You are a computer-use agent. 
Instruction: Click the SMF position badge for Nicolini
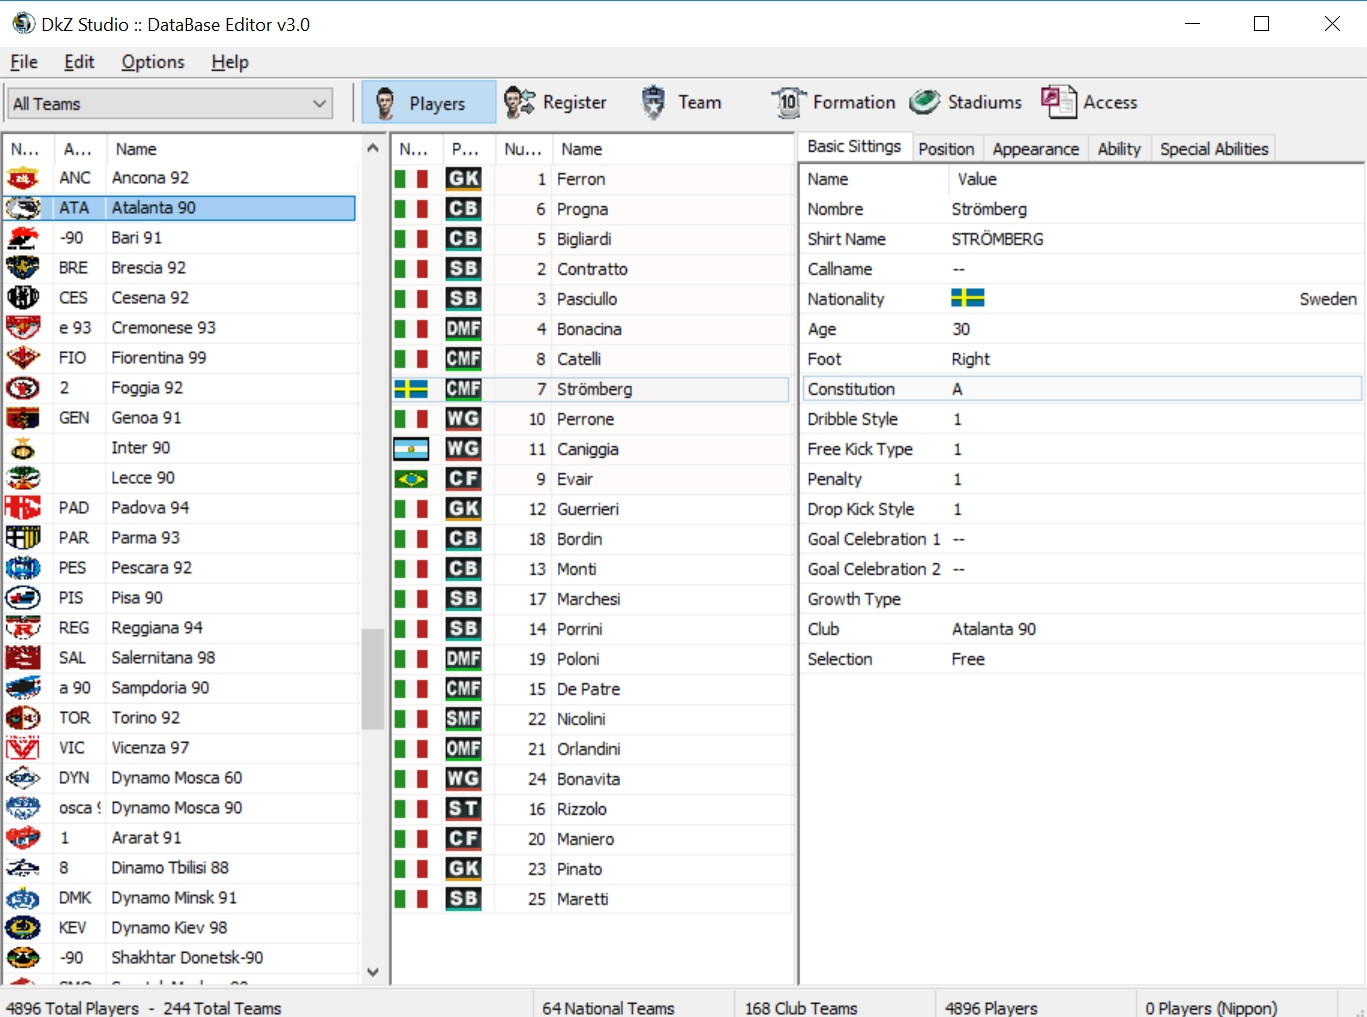(x=464, y=719)
